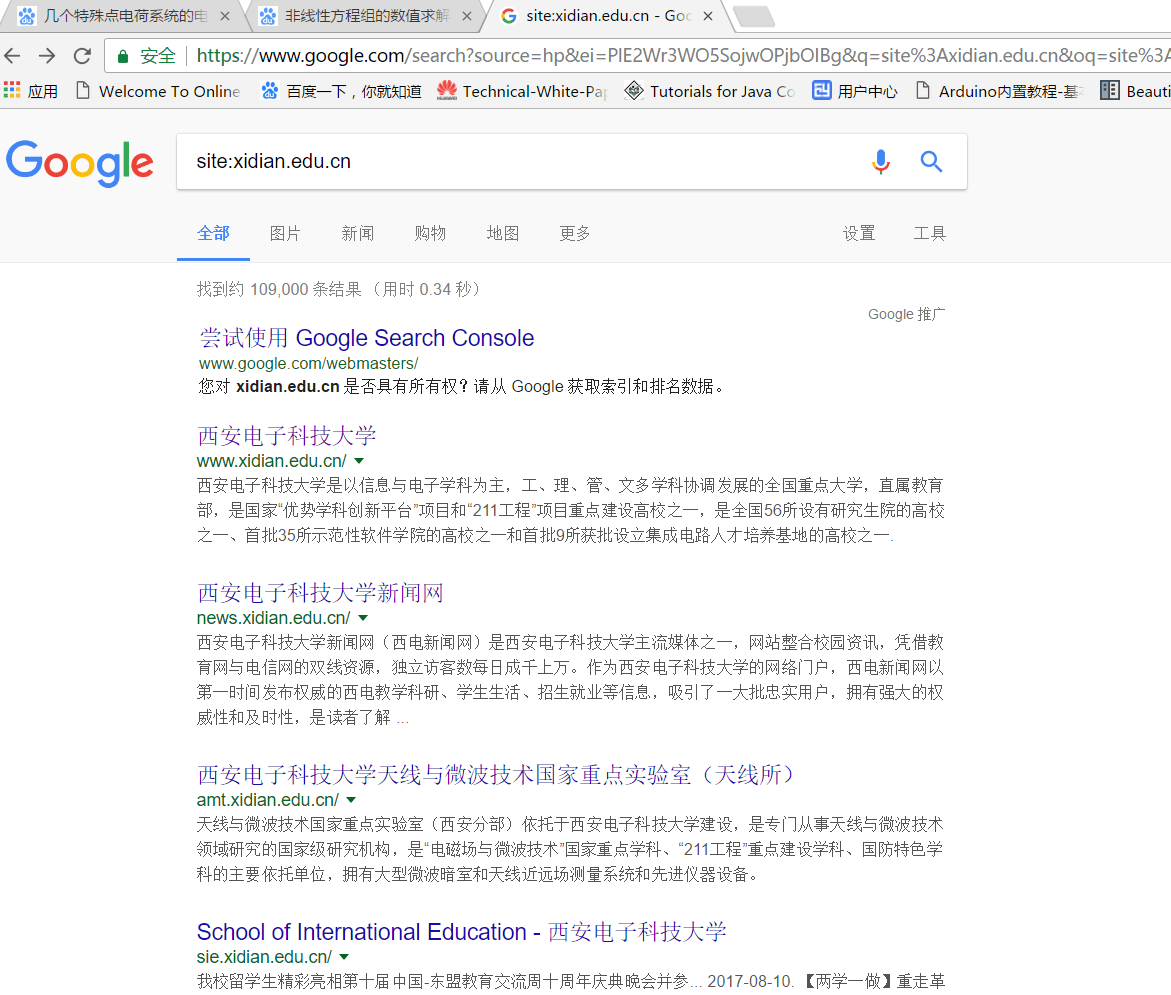Viewport: 1171px width, 995px height.
Task: Open Tutorials for Java bookmark
Action: coord(709,91)
